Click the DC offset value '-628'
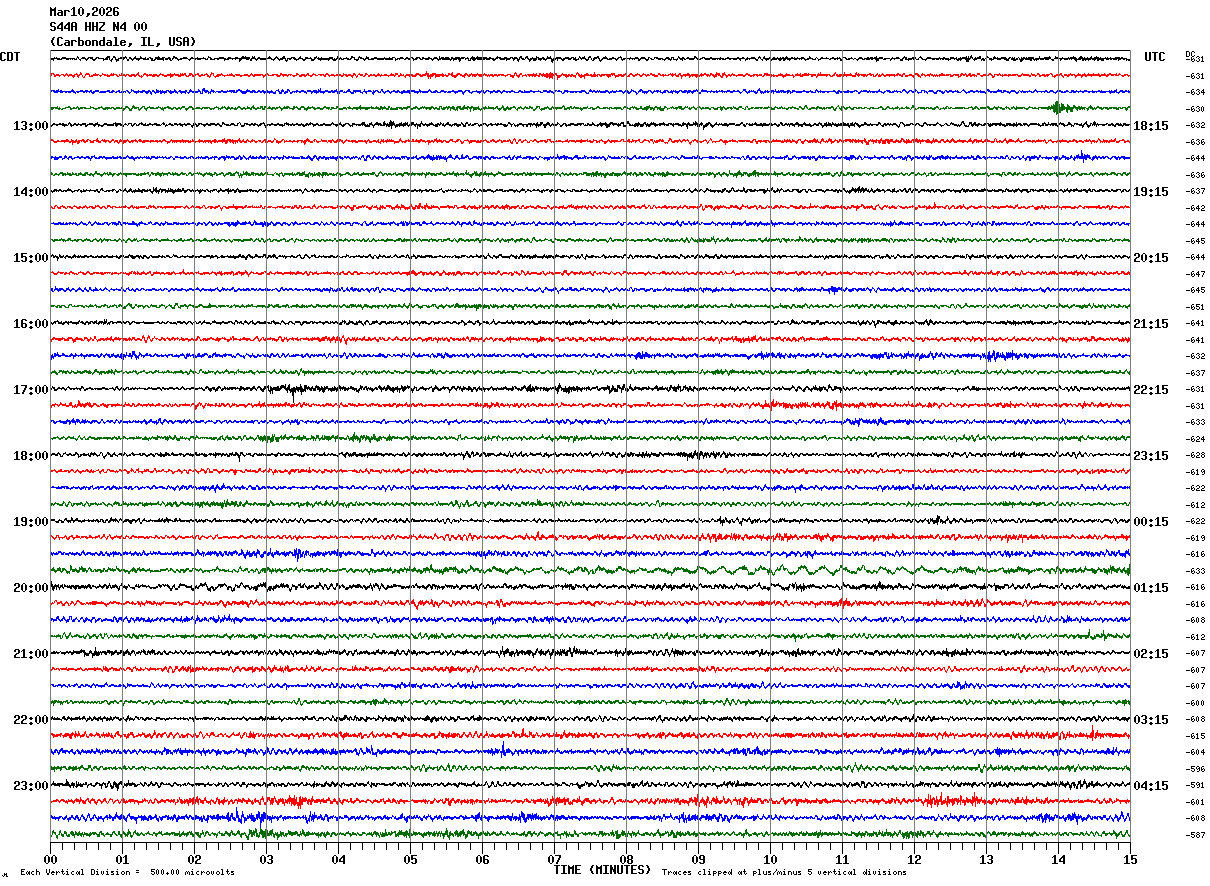This screenshot has width=1210, height=886. [x=1195, y=455]
